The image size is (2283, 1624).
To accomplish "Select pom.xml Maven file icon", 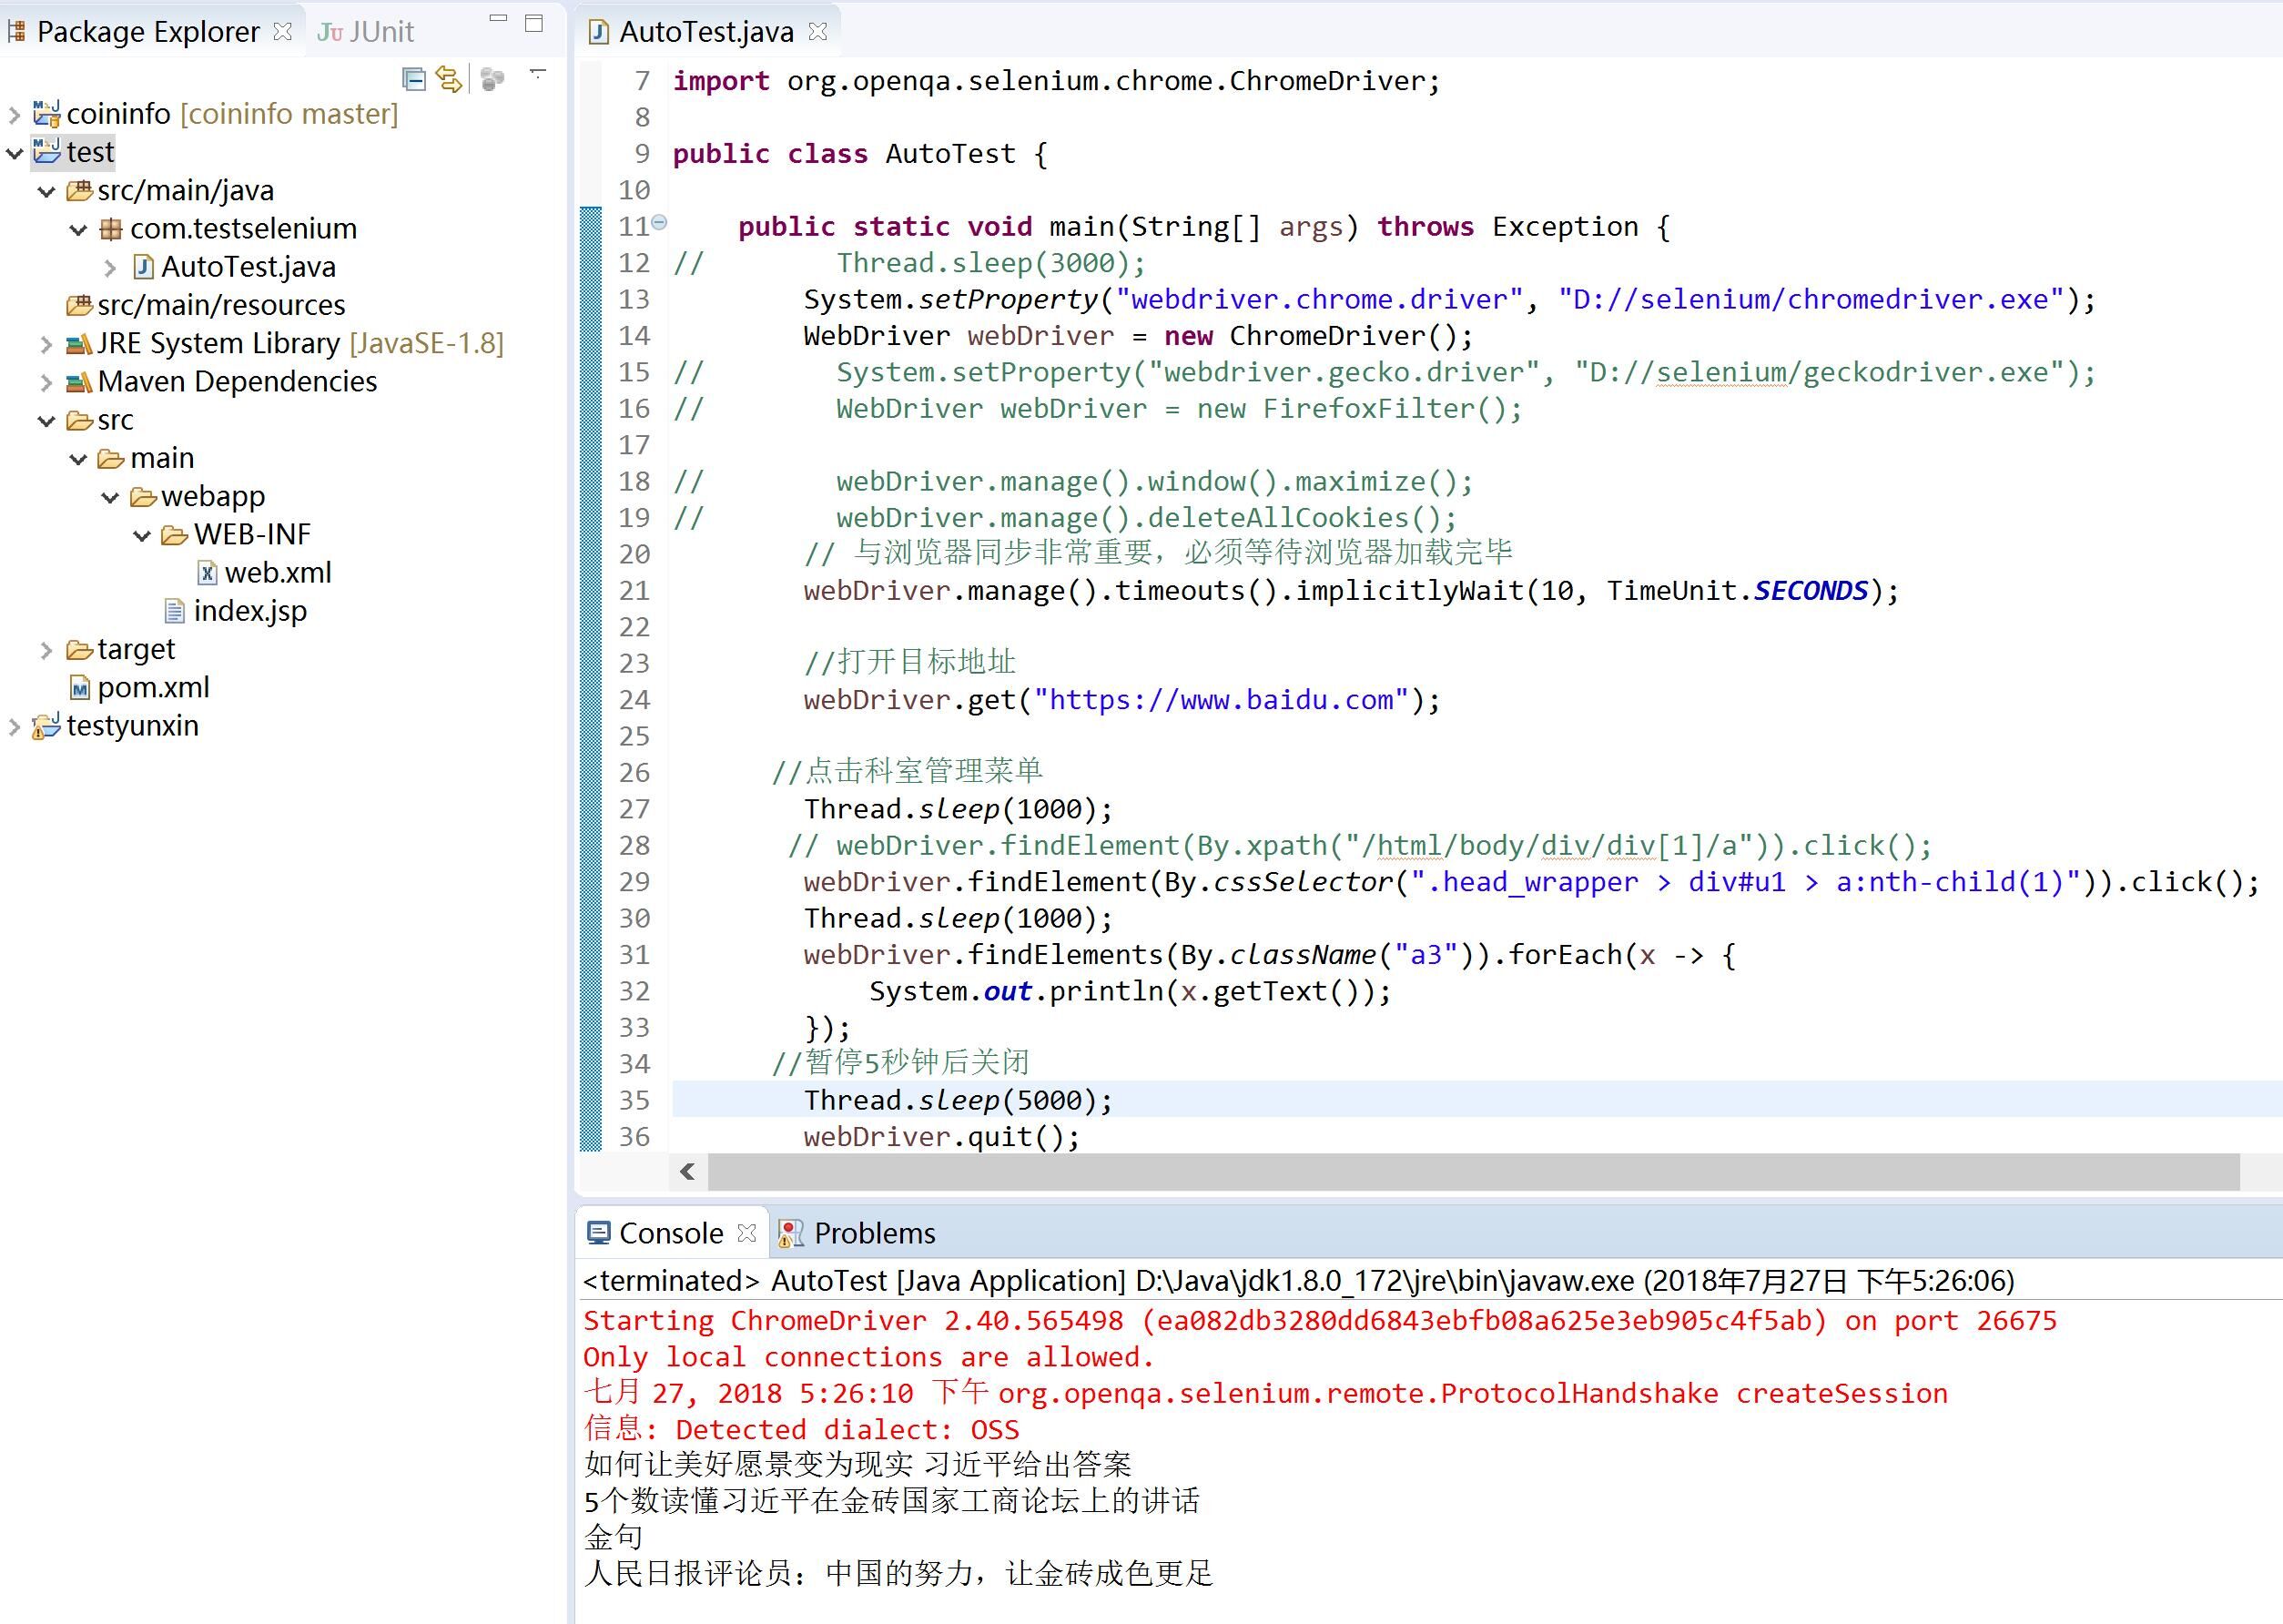I will coord(80,688).
